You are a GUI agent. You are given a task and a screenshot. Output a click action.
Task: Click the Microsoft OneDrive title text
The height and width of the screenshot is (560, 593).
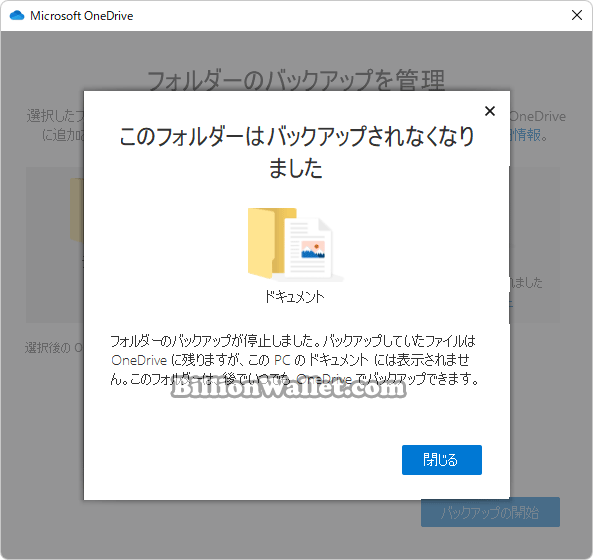coord(82,16)
